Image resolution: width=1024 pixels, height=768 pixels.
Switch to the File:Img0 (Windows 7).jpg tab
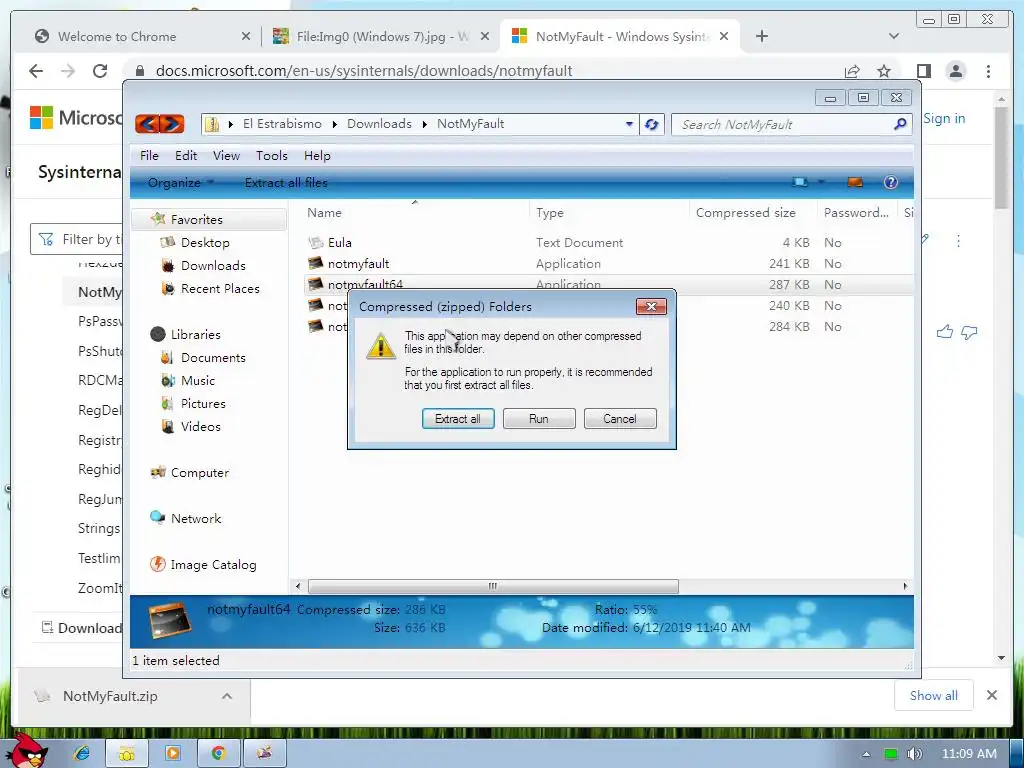point(382,37)
